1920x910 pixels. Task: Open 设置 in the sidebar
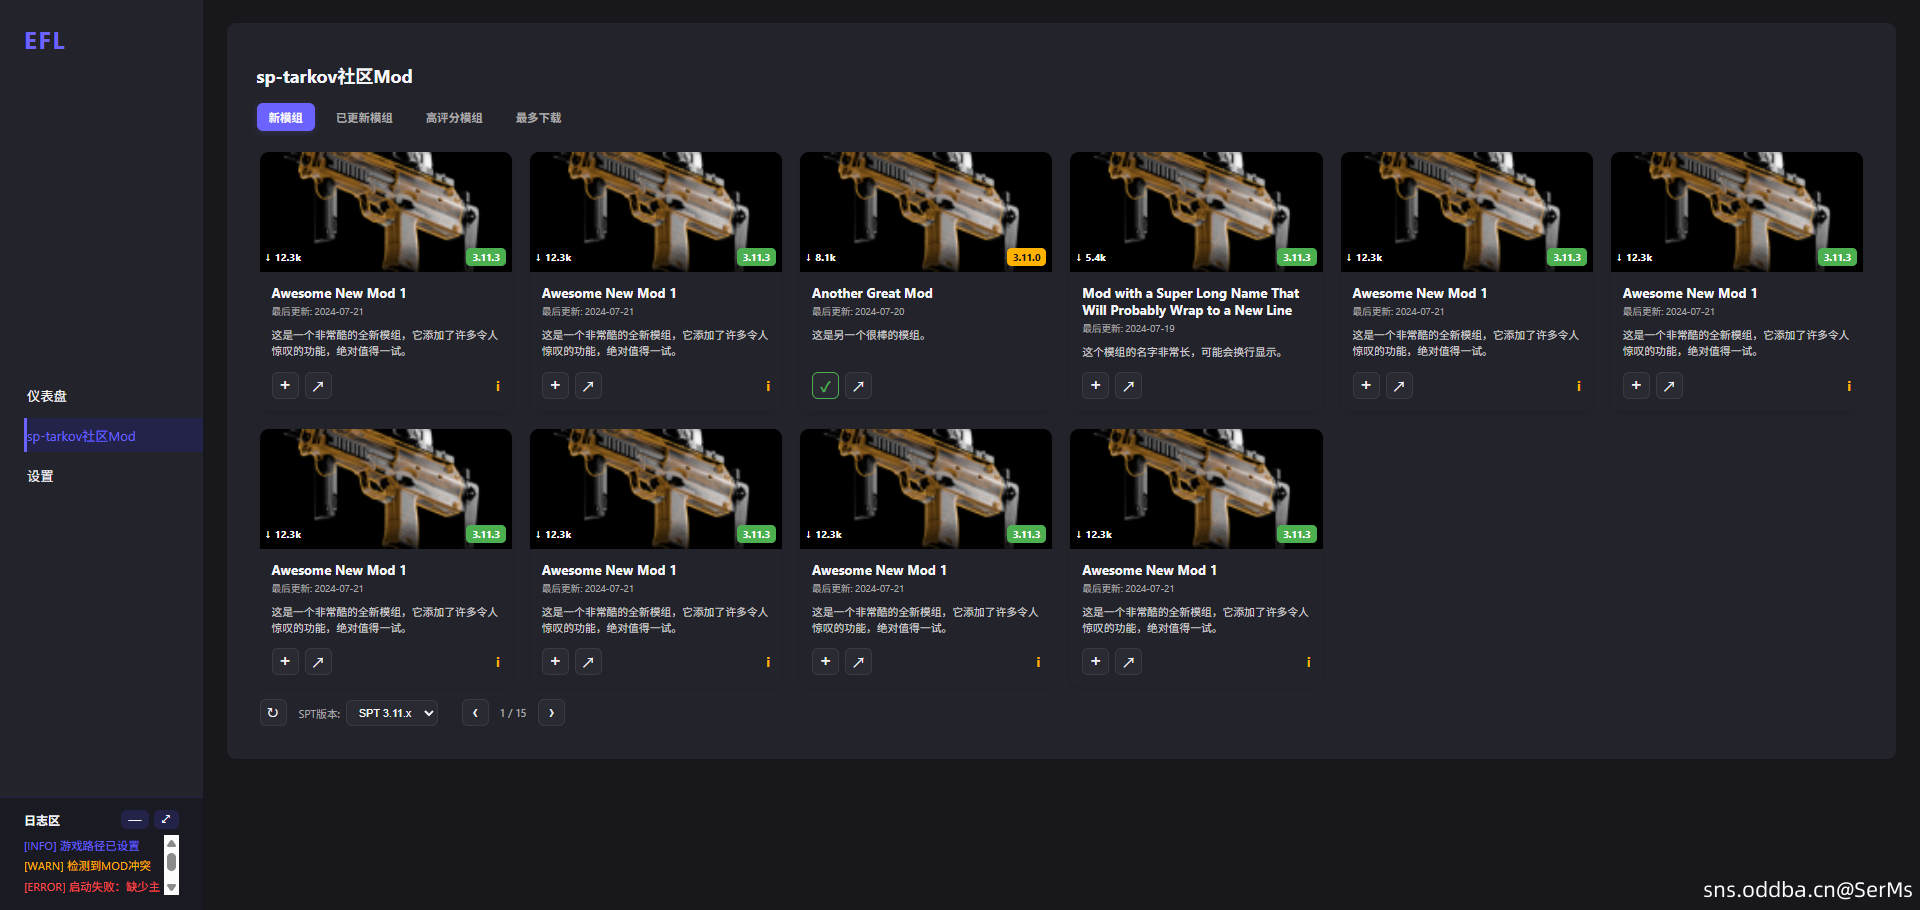[x=40, y=476]
